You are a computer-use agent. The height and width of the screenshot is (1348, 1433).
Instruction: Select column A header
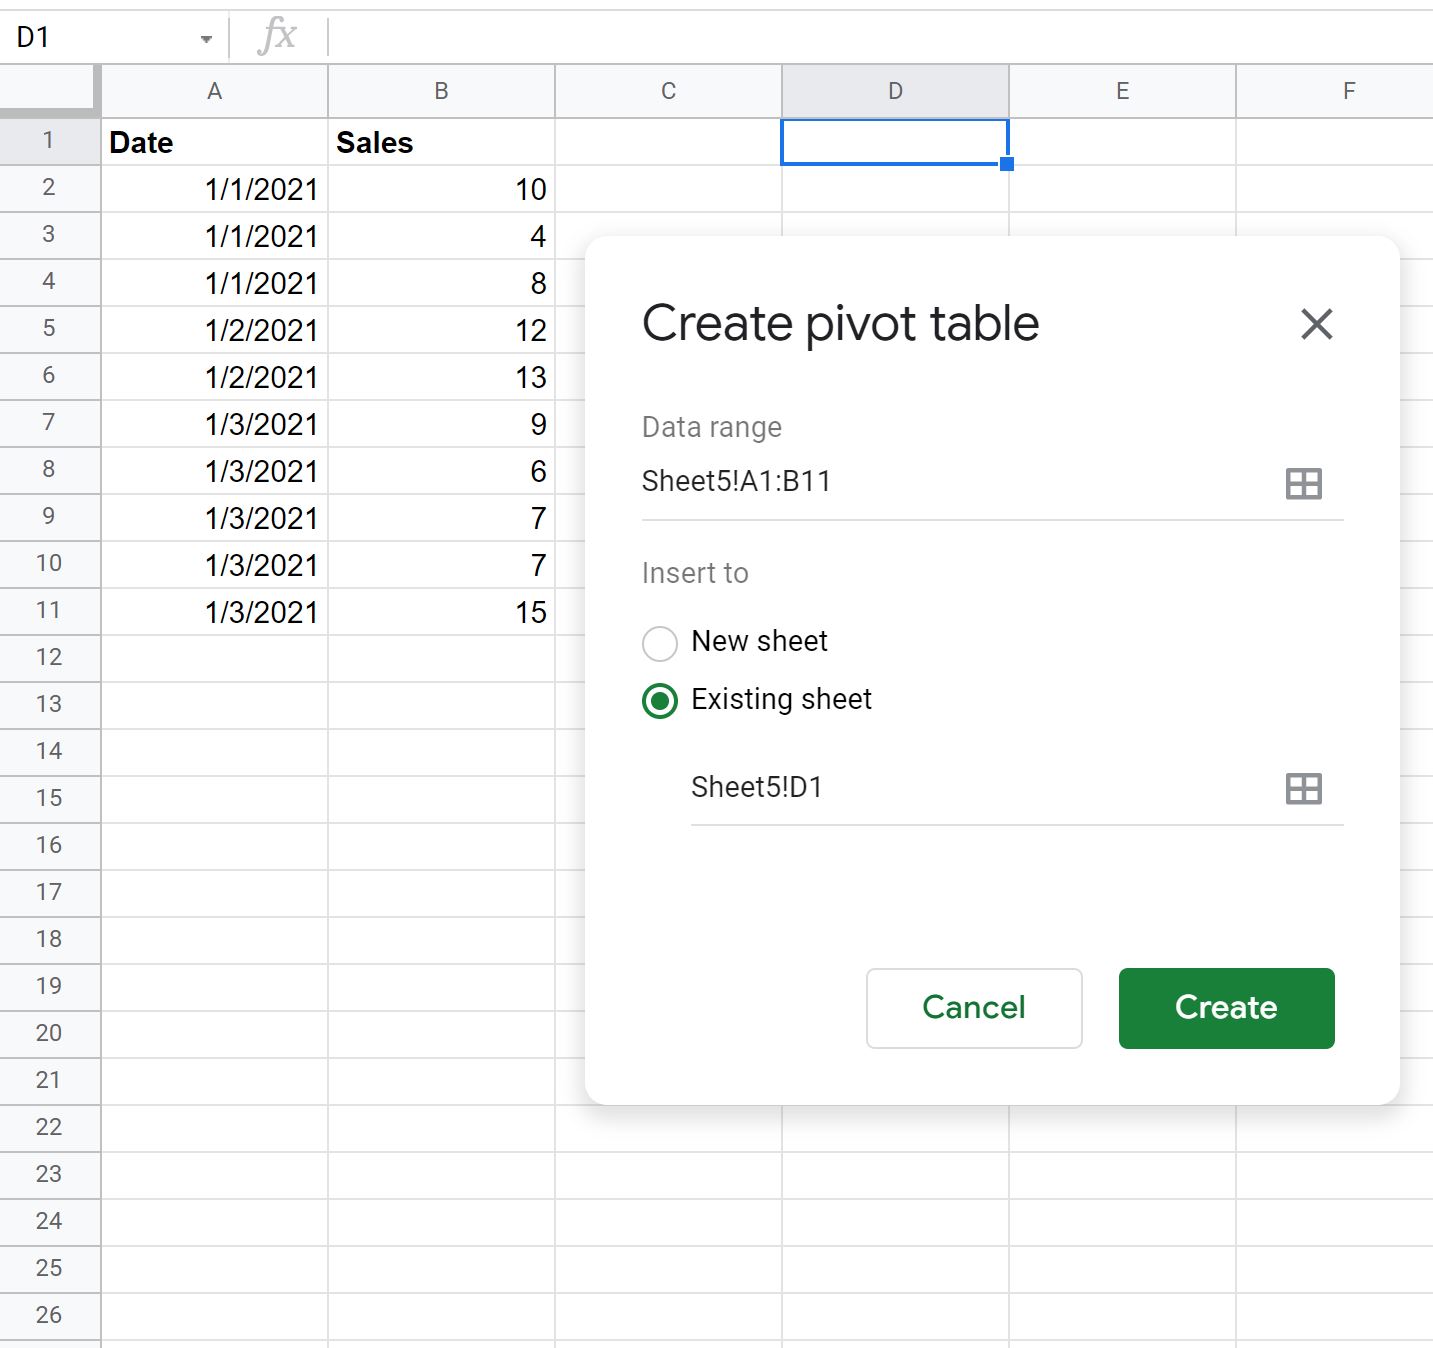click(x=214, y=92)
